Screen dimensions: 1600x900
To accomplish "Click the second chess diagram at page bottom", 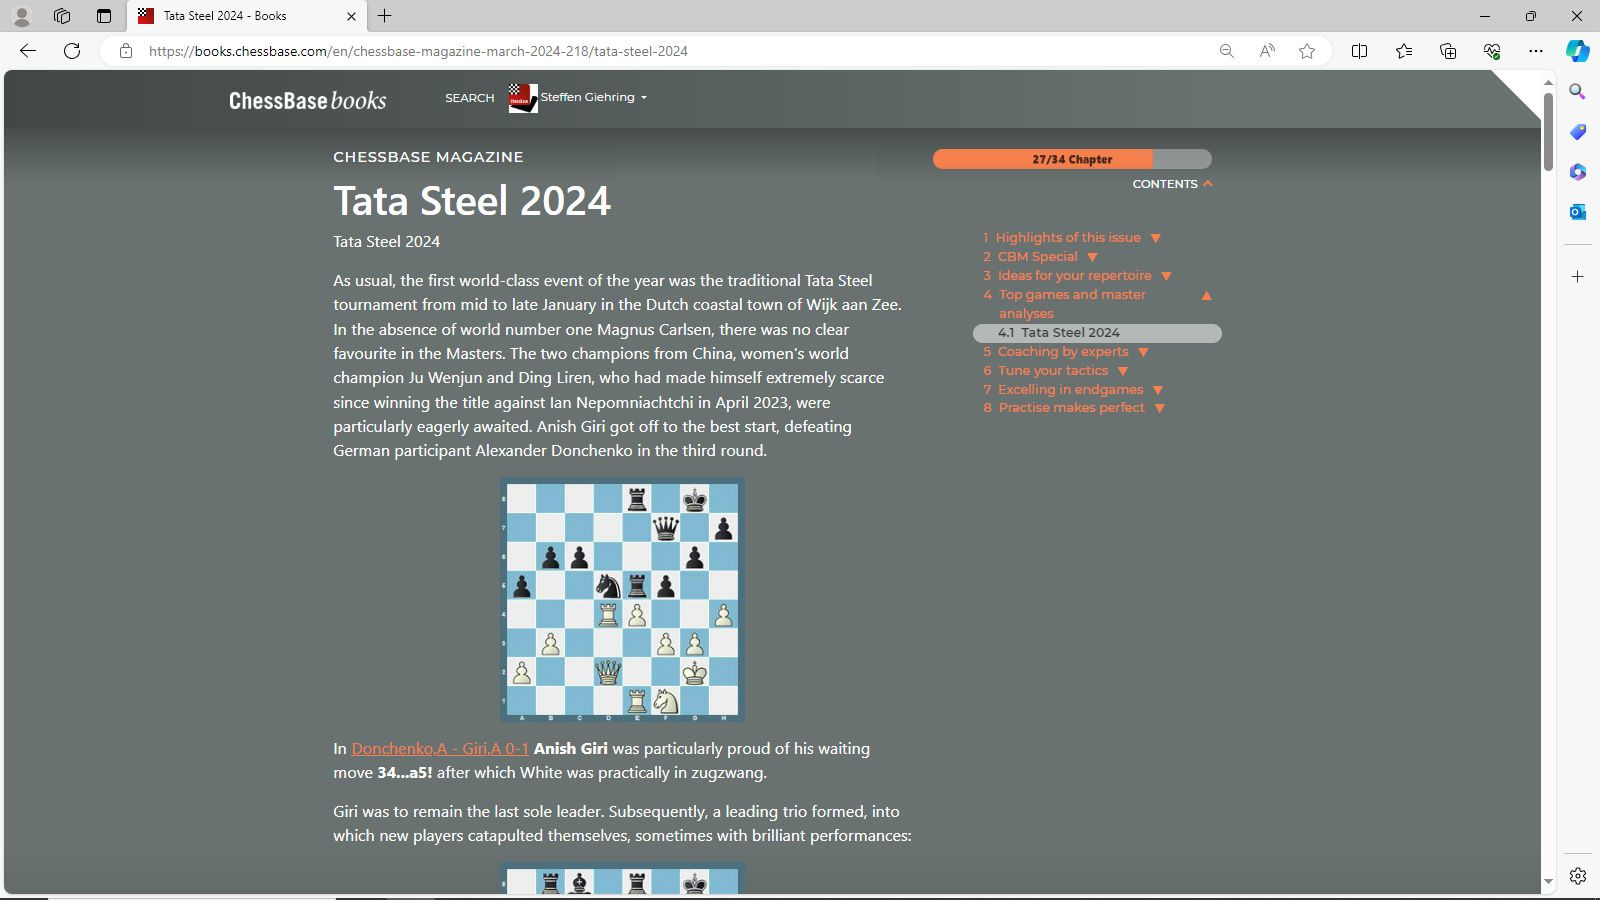I will coord(622,879).
